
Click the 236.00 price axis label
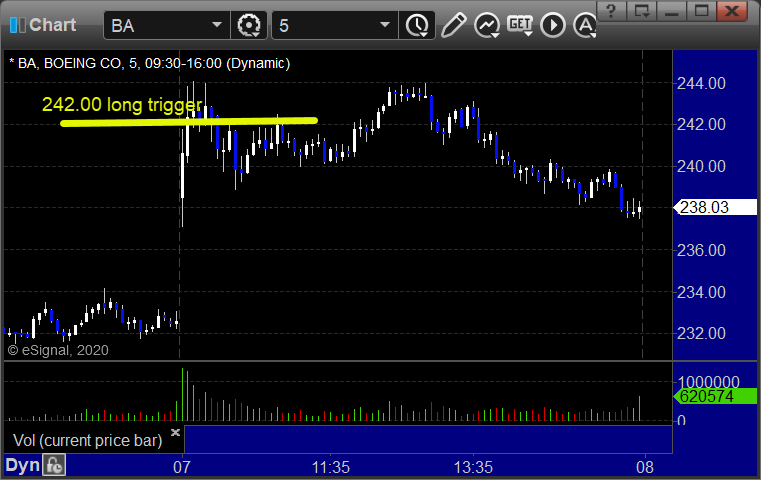[x=701, y=250]
